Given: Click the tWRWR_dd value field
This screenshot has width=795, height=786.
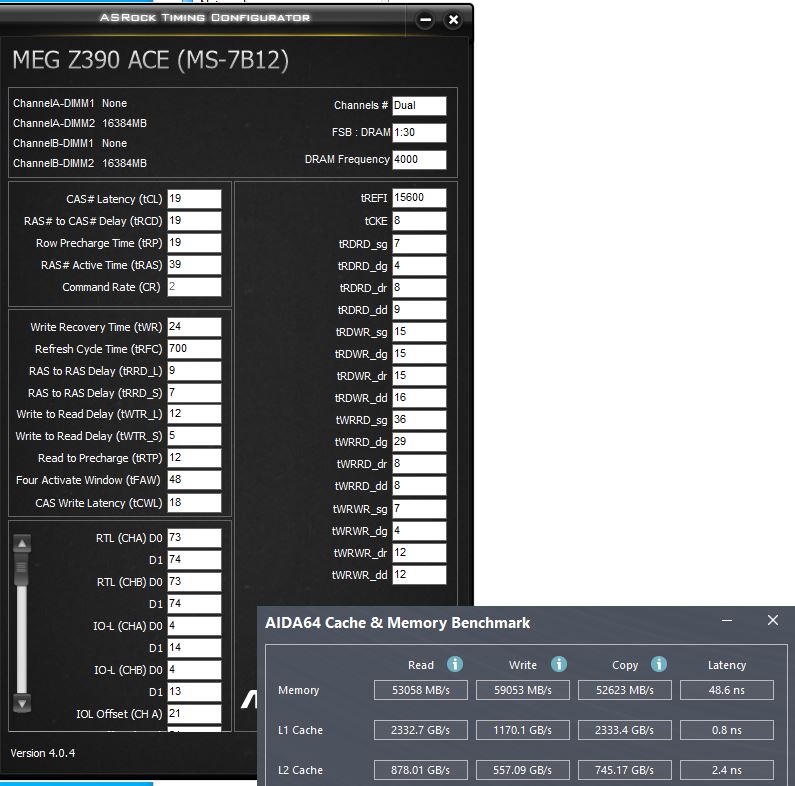Looking at the screenshot, I should coord(419,575).
